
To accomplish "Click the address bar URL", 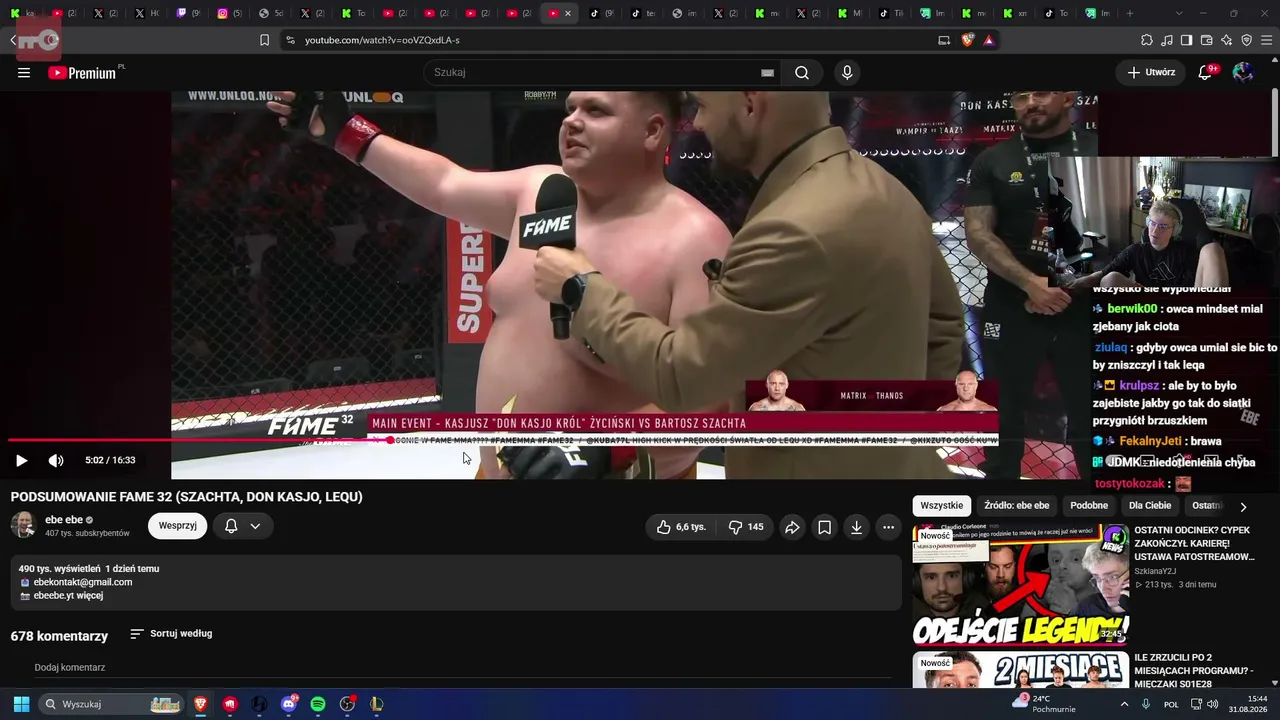I will tap(382, 40).
